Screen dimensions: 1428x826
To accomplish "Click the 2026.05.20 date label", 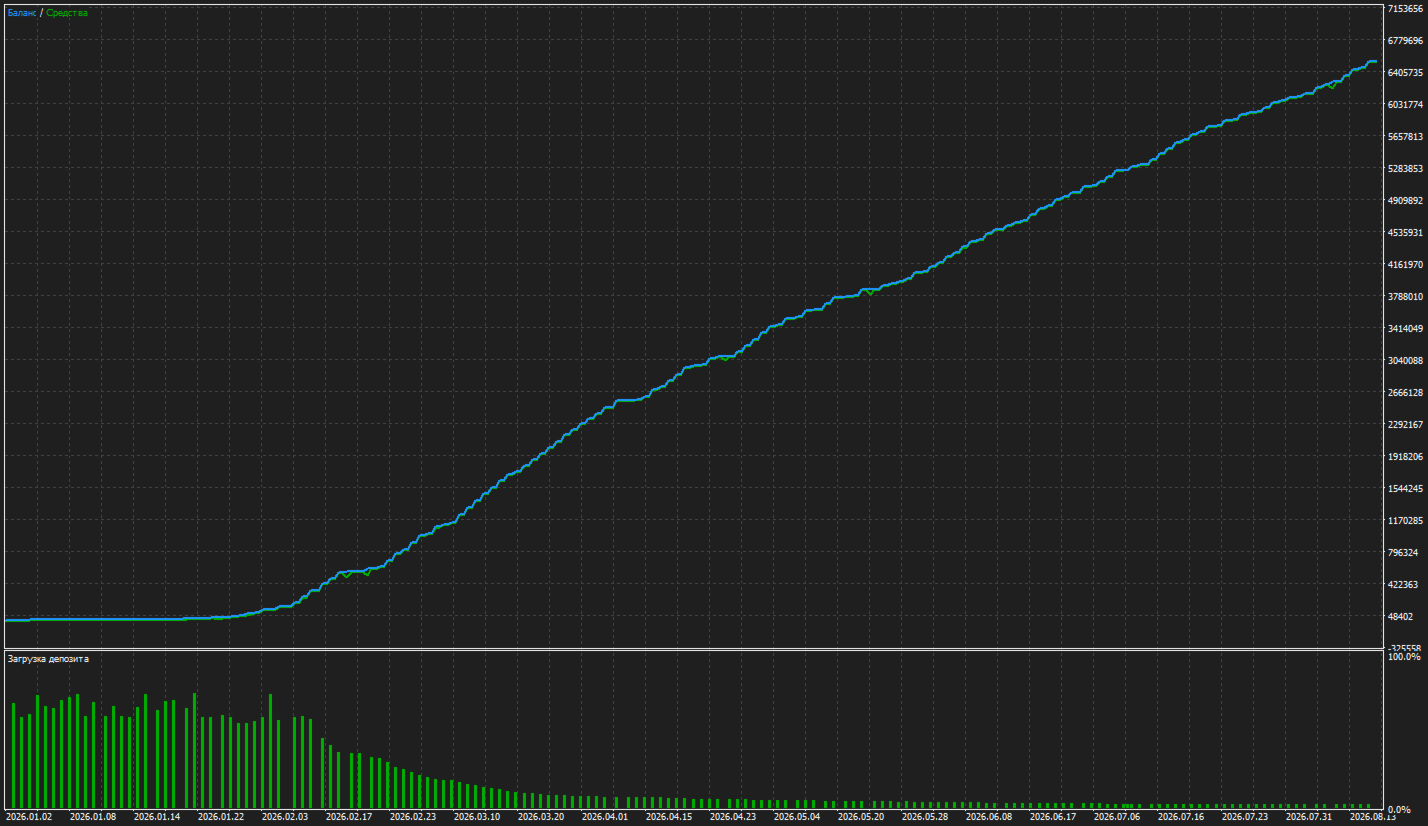I will click(861, 817).
